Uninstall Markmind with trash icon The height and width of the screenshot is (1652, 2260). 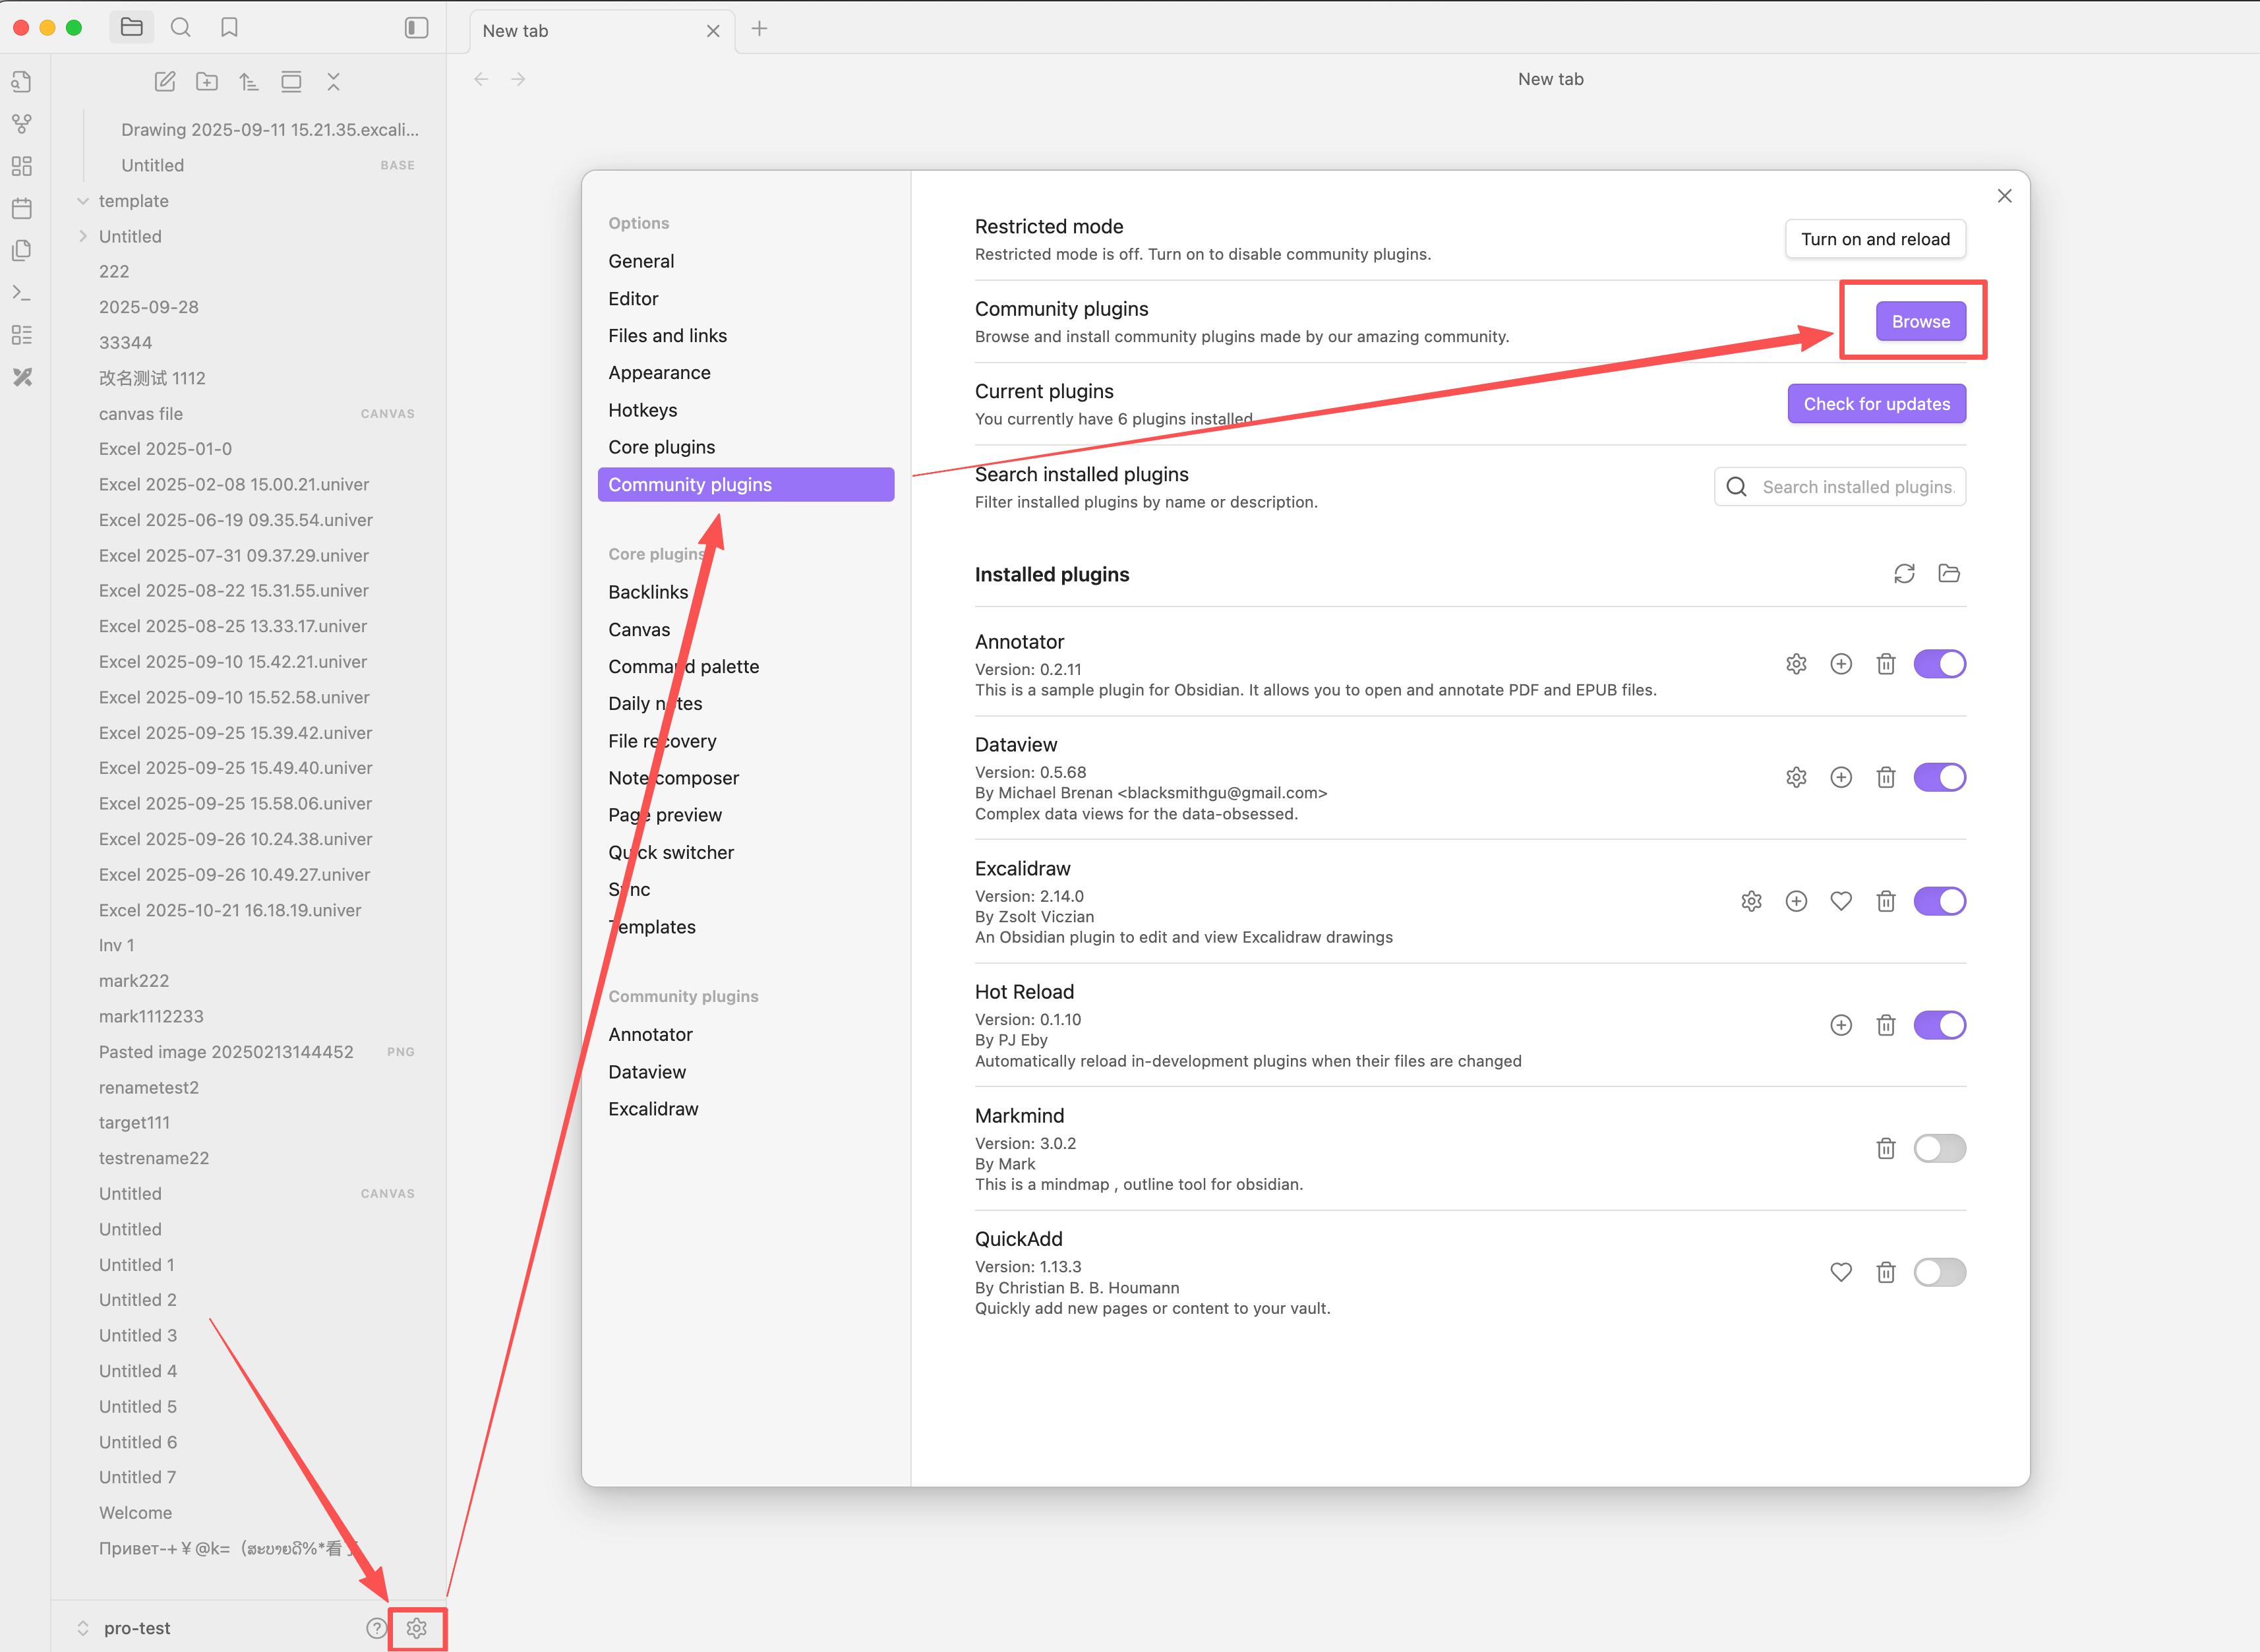(1886, 1148)
